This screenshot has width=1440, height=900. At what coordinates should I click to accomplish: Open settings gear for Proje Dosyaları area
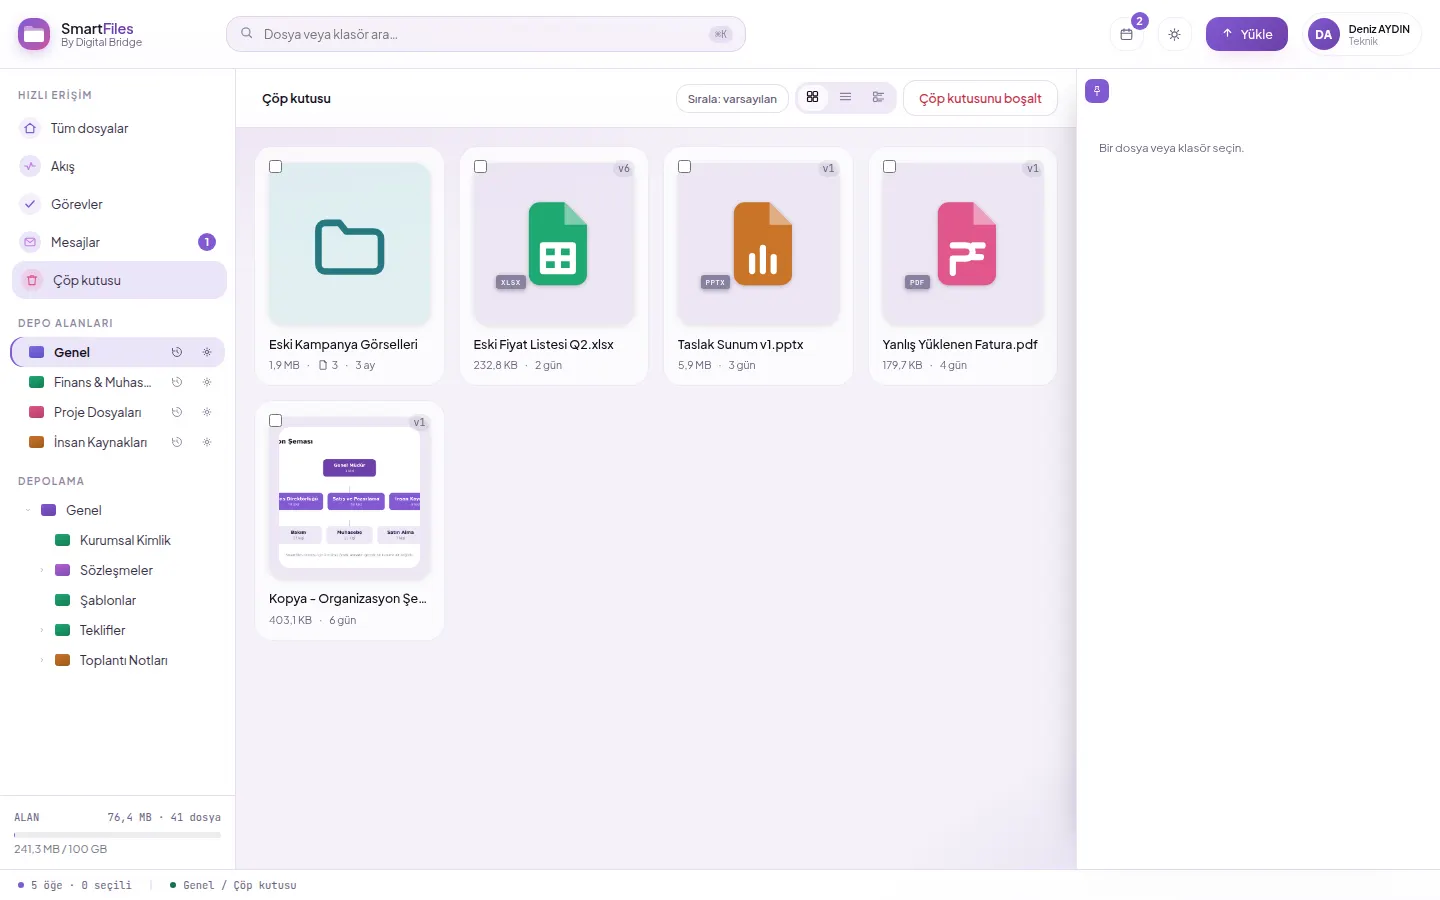pos(207,412)
